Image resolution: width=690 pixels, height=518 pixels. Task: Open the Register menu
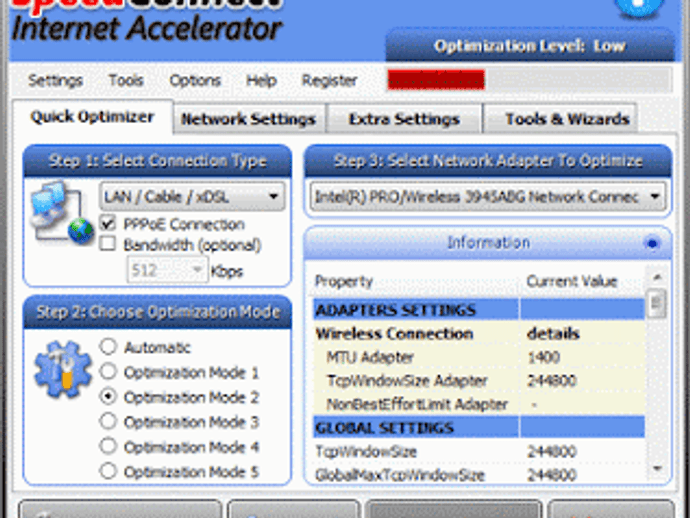coord(329,81)
